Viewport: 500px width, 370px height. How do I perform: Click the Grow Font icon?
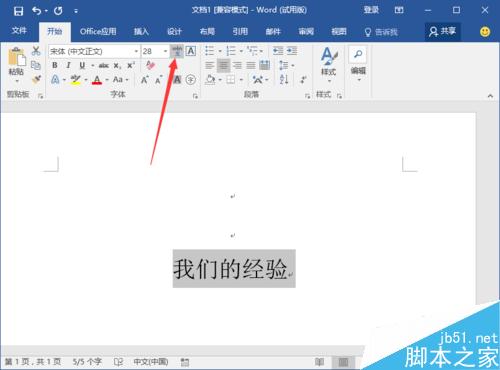point(144,80)
